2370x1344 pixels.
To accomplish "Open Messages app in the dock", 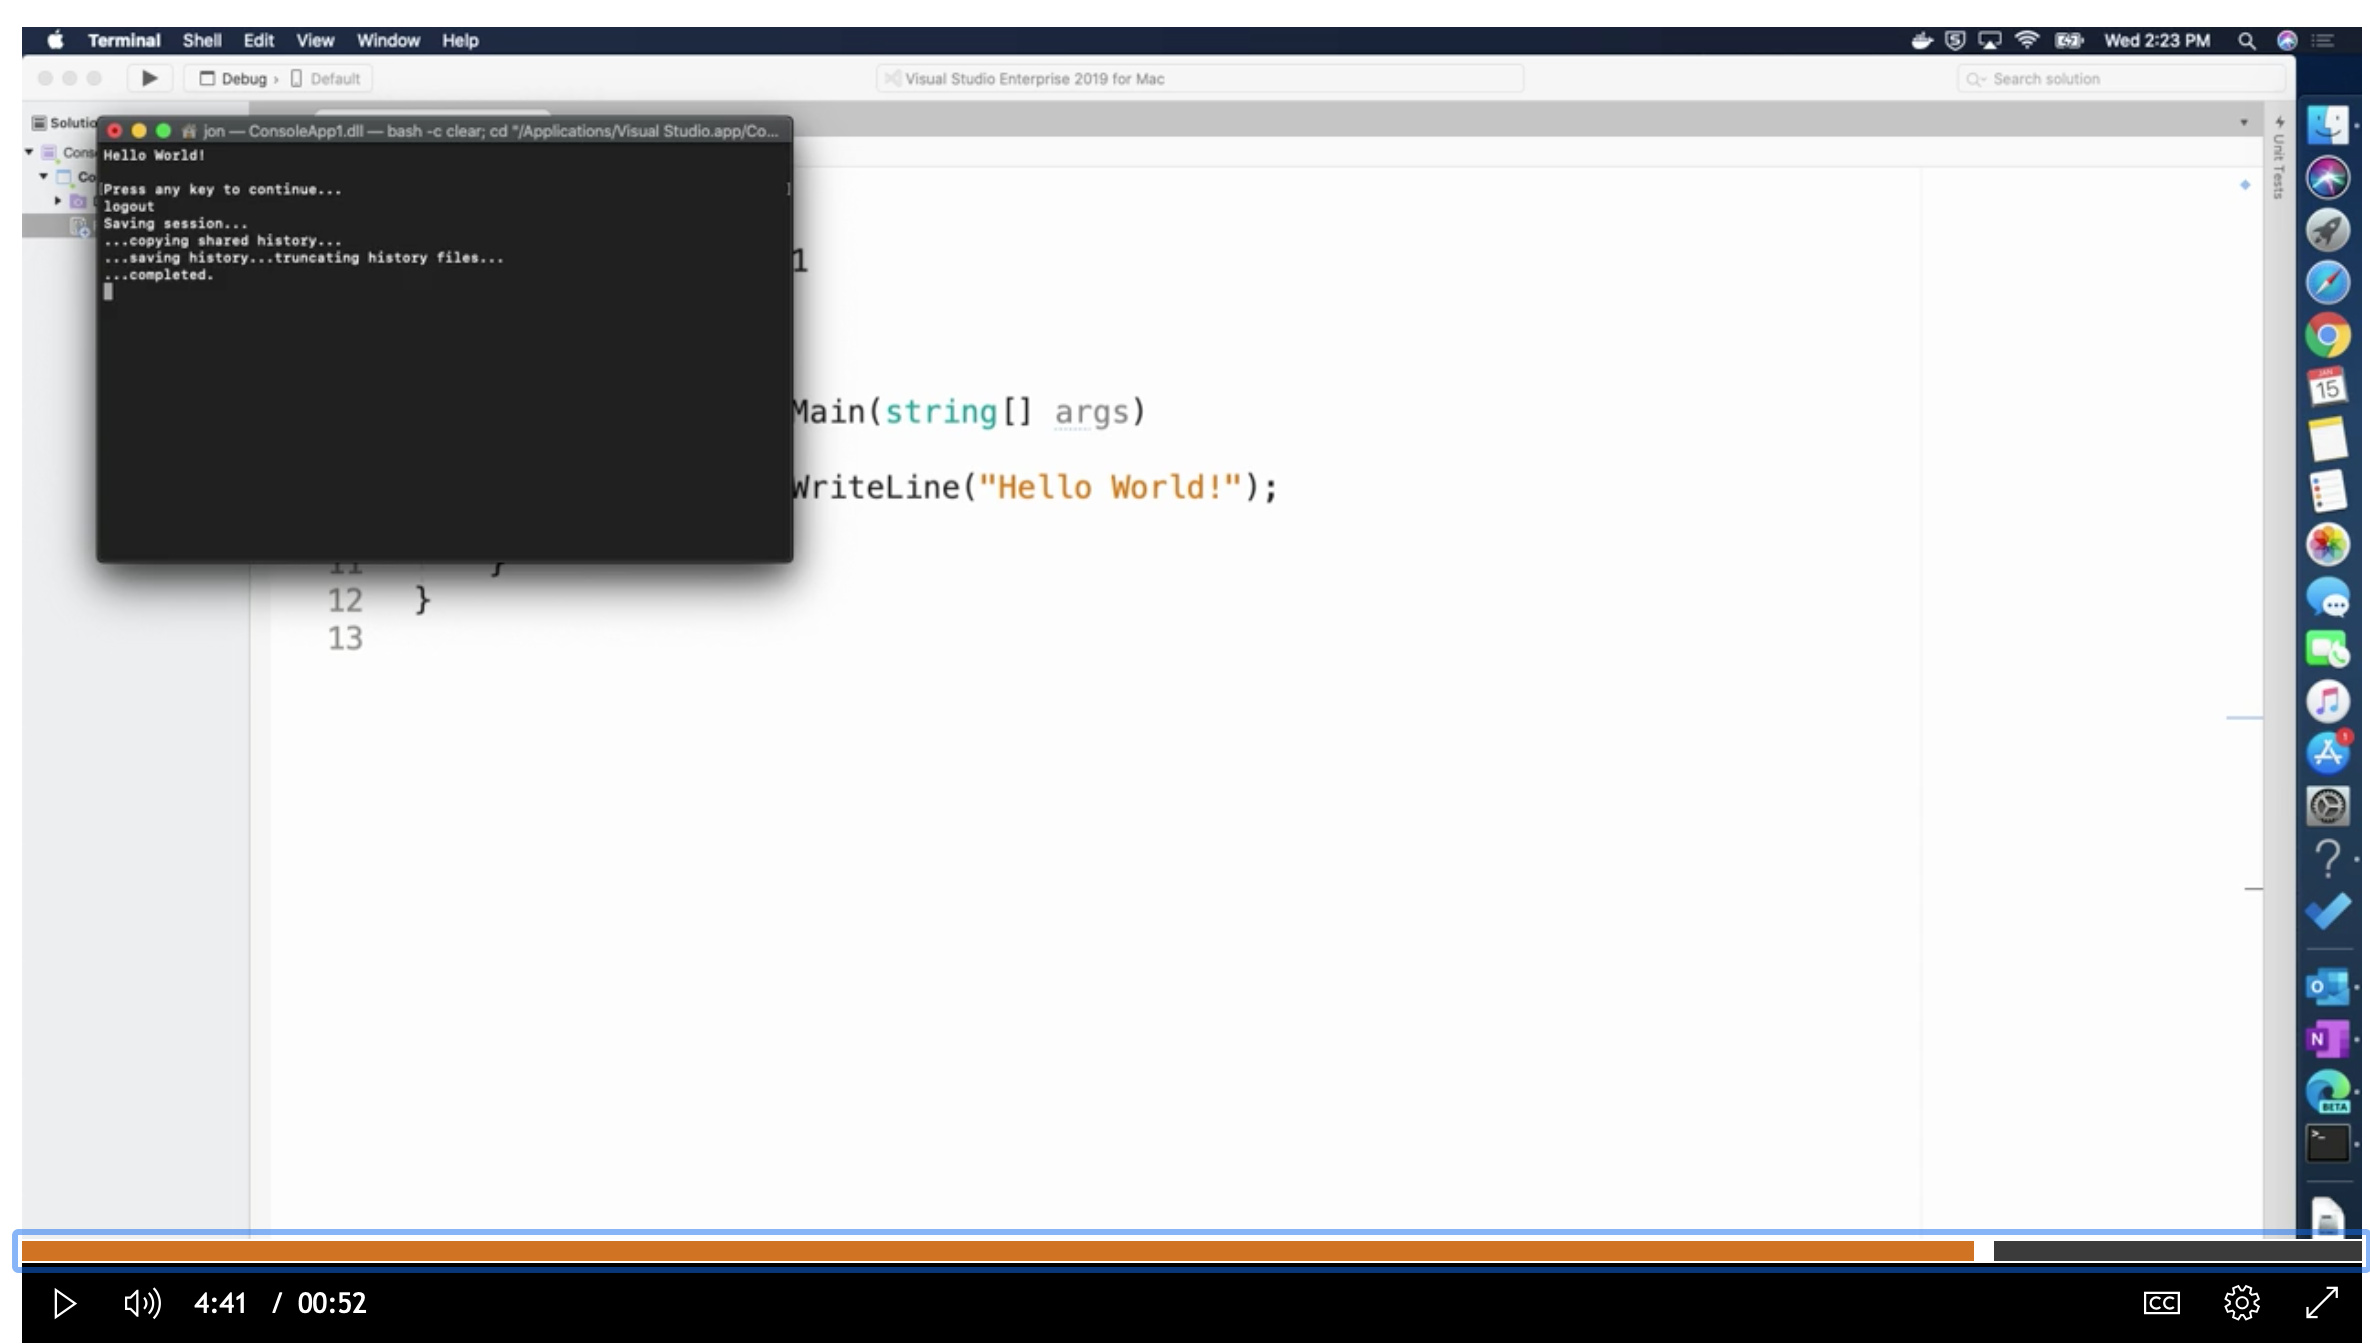I will point(2327,598).
